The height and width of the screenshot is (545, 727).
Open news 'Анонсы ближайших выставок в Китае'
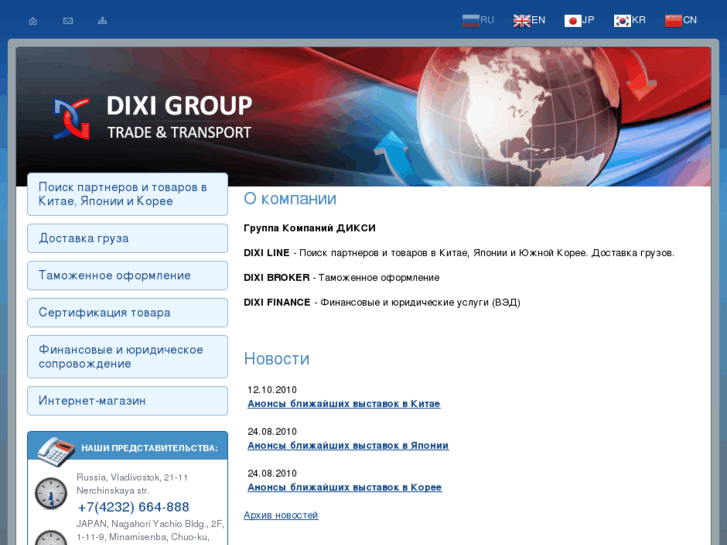click(x=344, y=404)
